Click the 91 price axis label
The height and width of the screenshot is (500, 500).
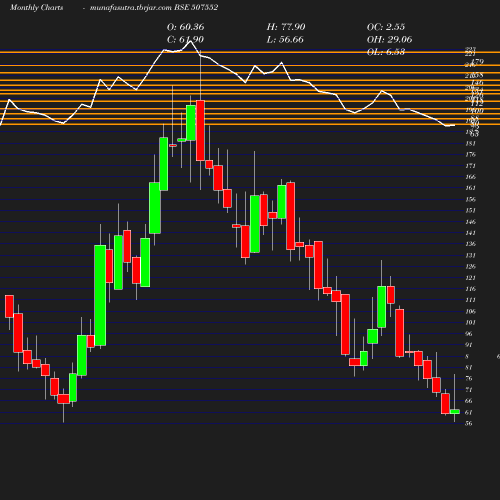point(469,345)
